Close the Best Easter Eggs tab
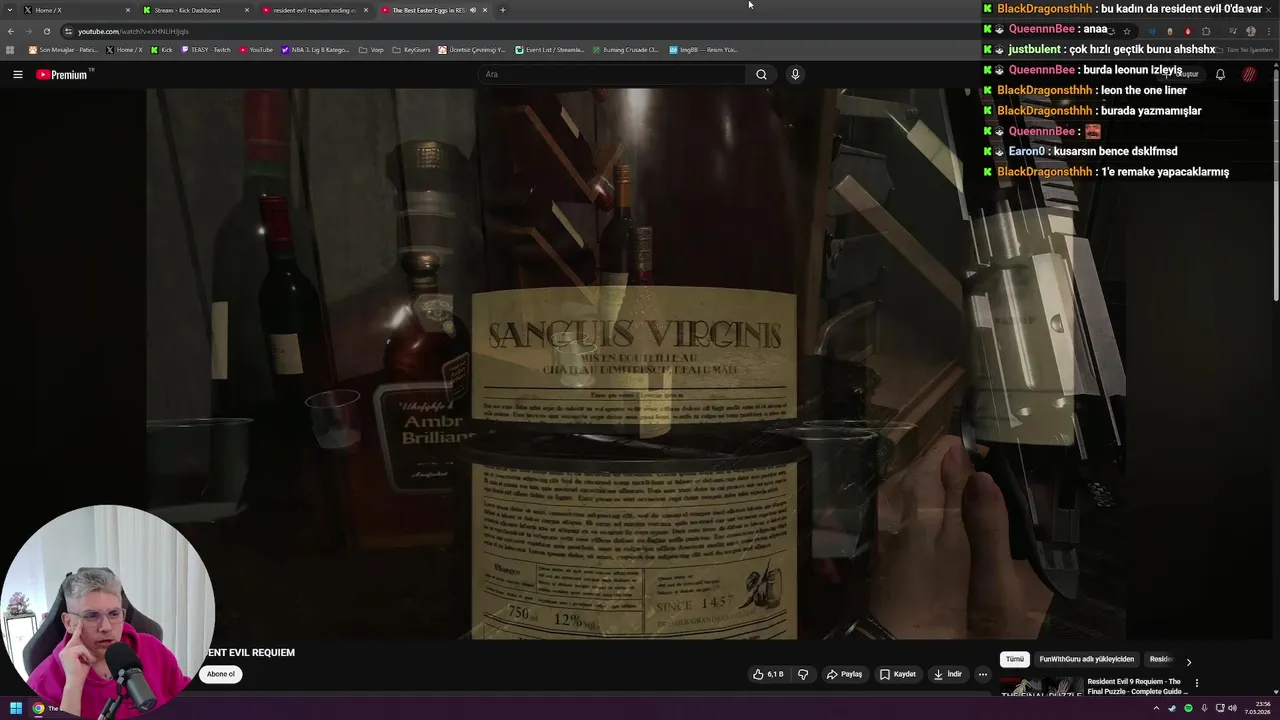 click(x=485, y=10)
